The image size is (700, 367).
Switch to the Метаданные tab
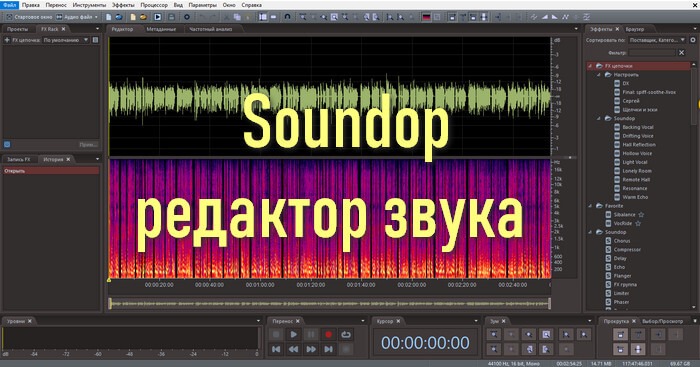coord(161,29)
